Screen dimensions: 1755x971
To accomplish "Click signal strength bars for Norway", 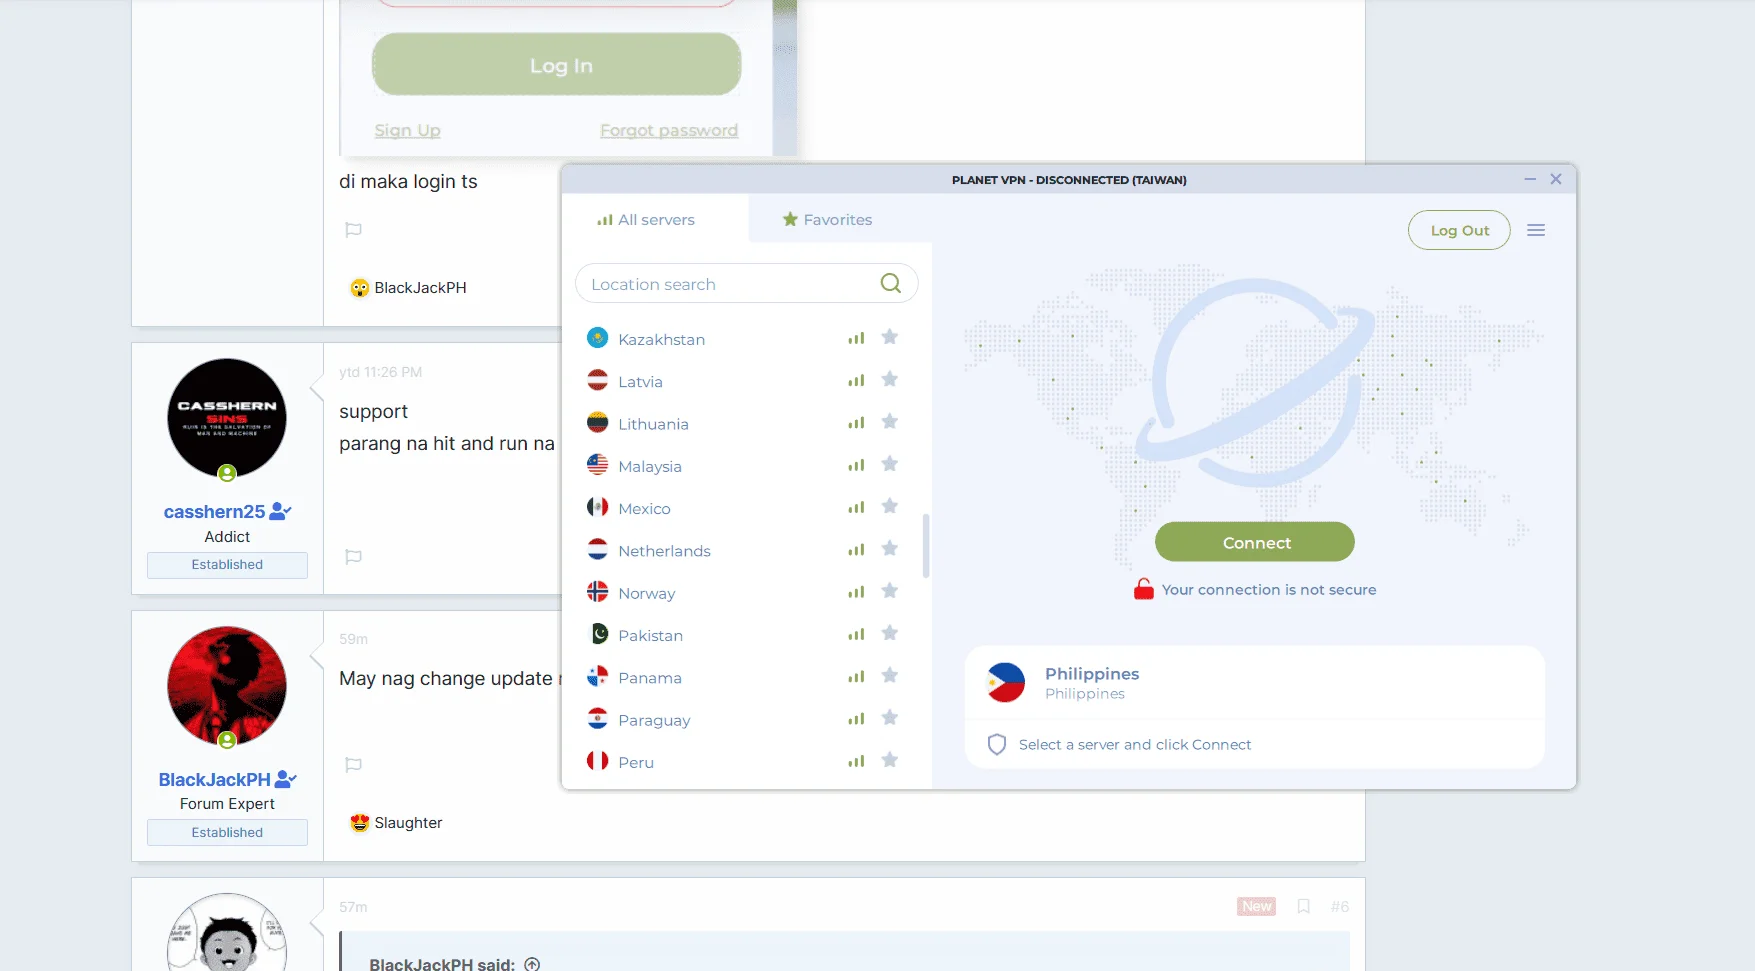I will coord(856,592).
